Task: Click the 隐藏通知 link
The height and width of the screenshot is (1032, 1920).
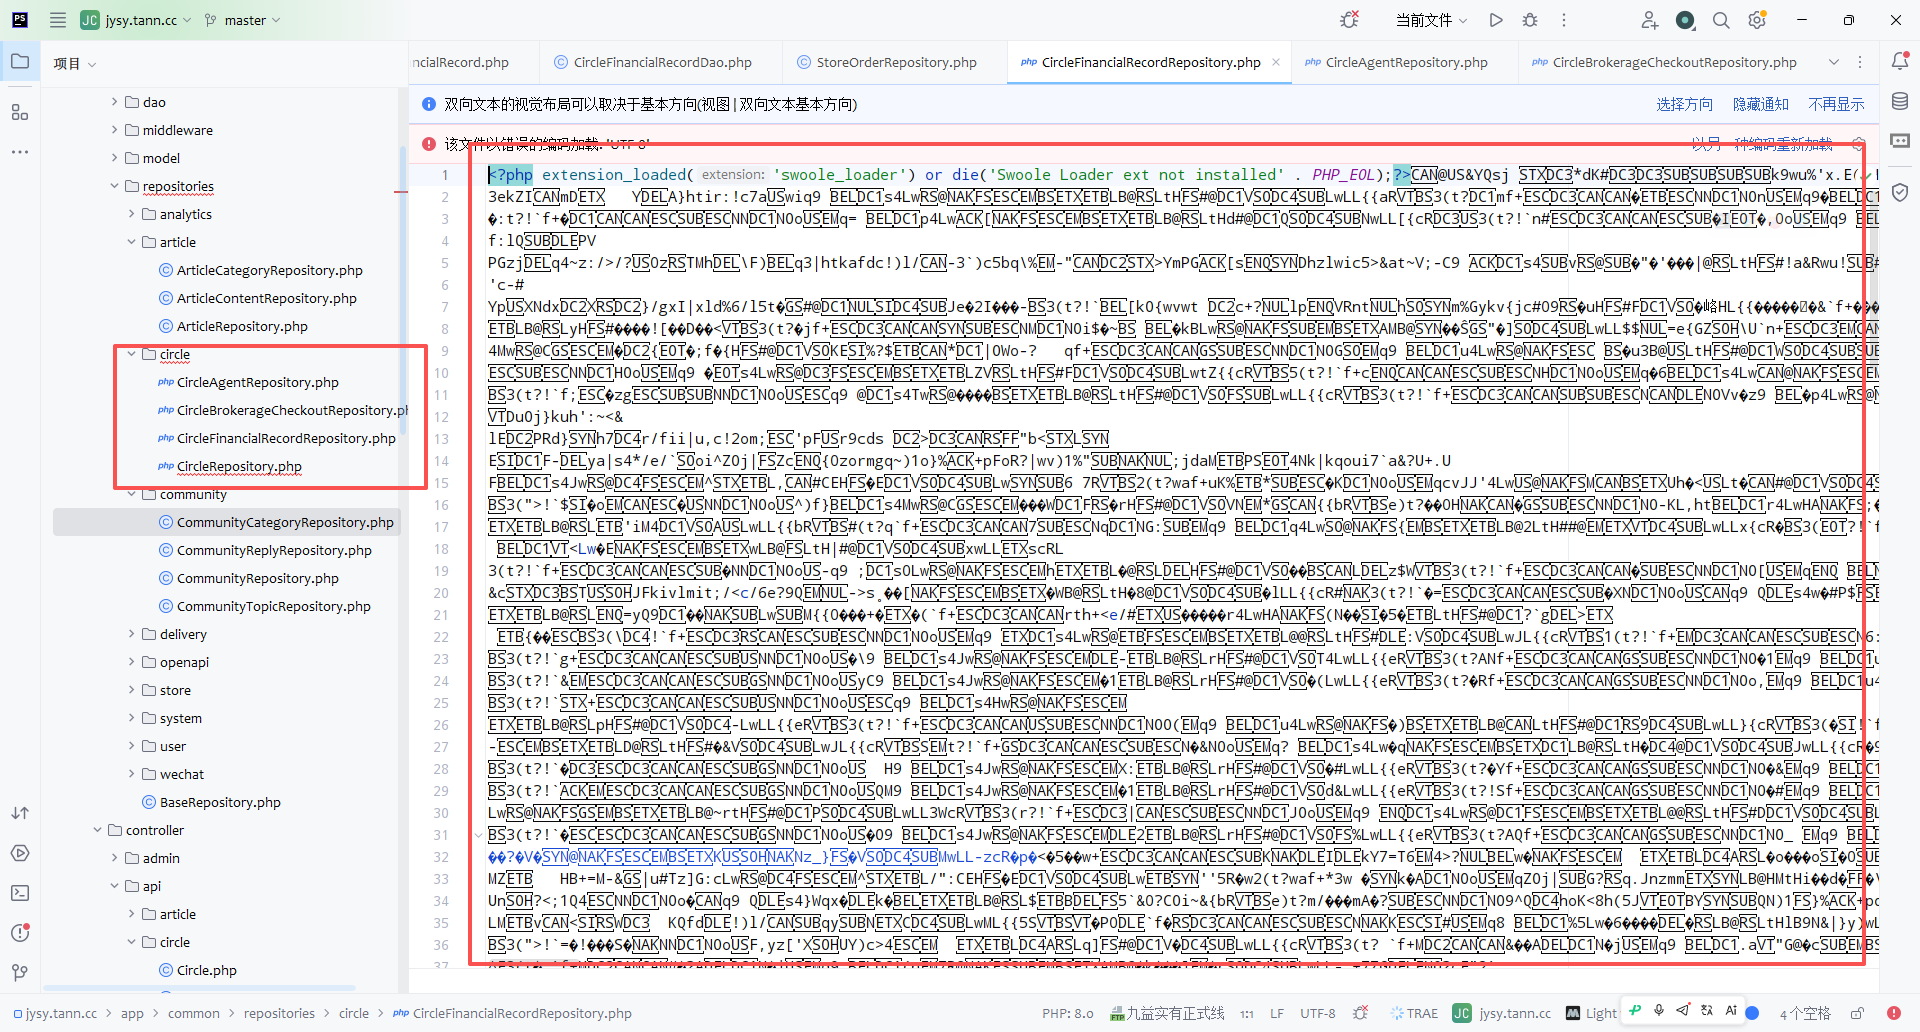Action: (x=1760, y=104)
